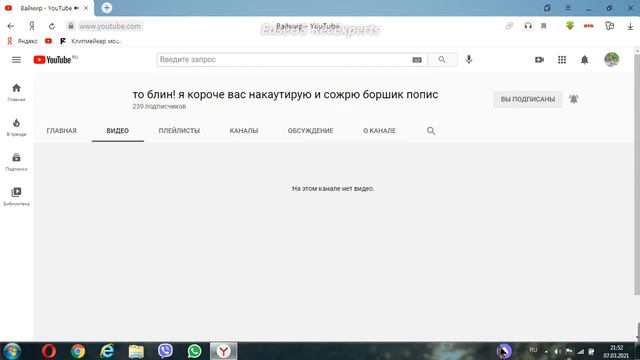Open the Клипмейкер bookmark
Viewport: 640px width, 360px height.
(91, 41)
